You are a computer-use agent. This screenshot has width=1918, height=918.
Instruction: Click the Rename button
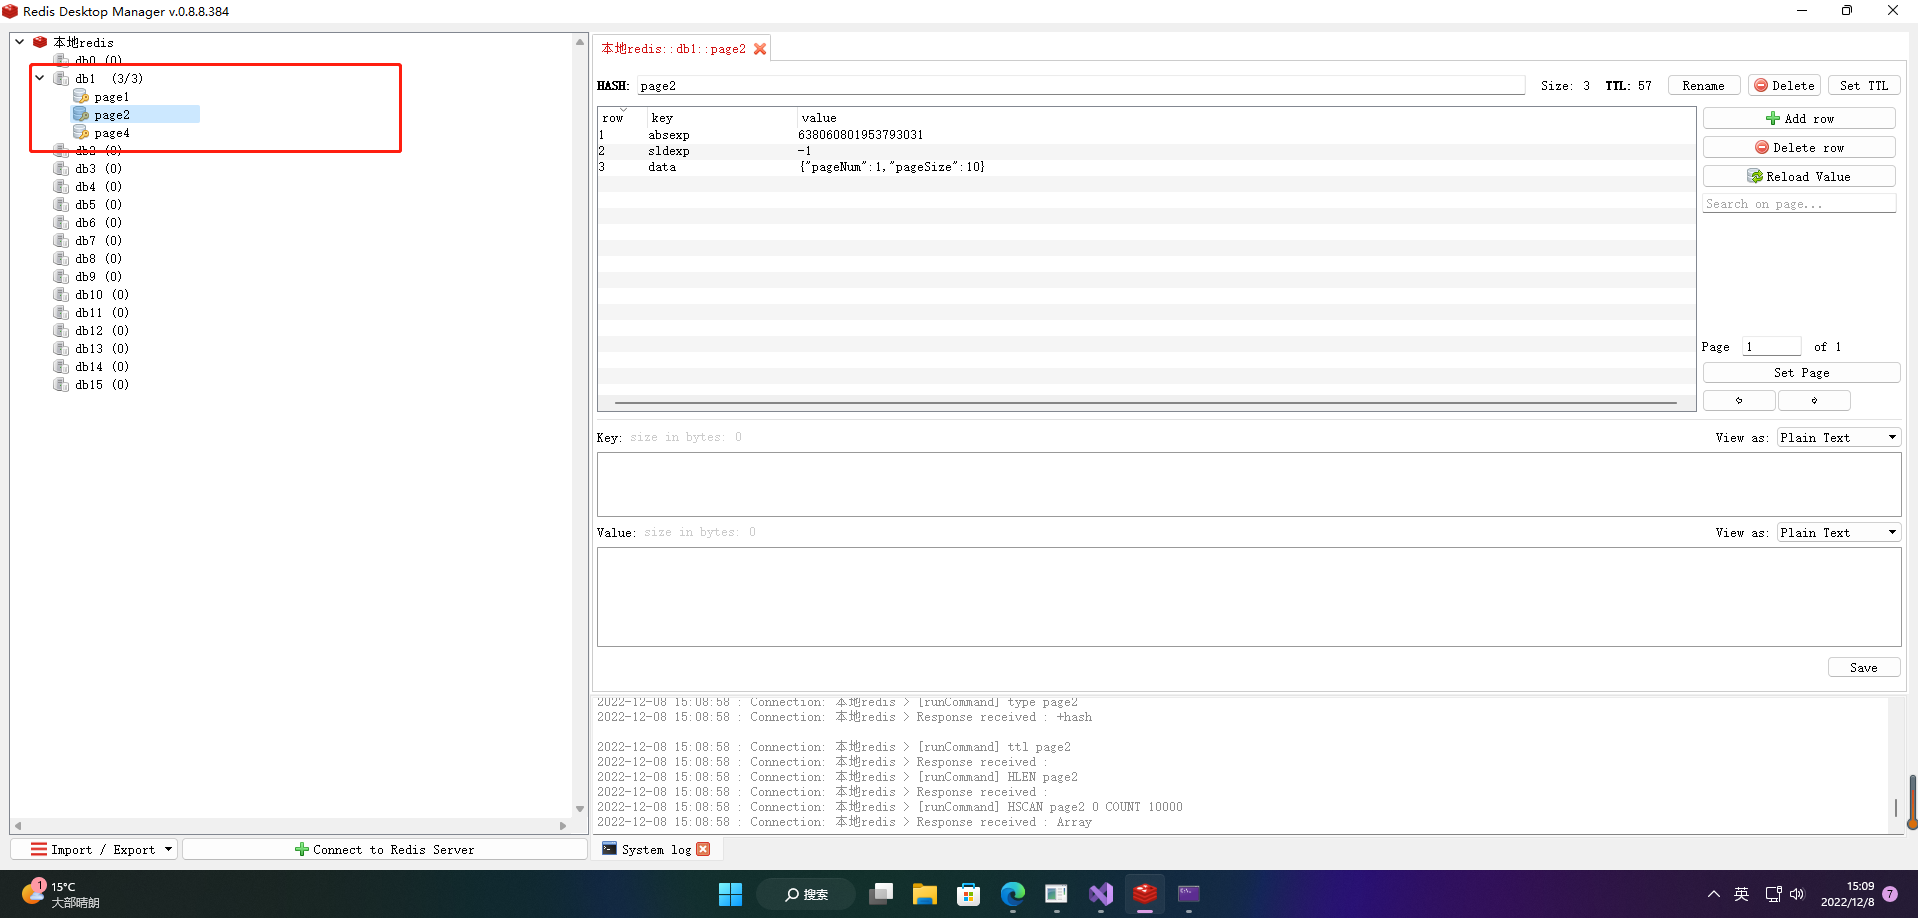(x=1703, y=86)
